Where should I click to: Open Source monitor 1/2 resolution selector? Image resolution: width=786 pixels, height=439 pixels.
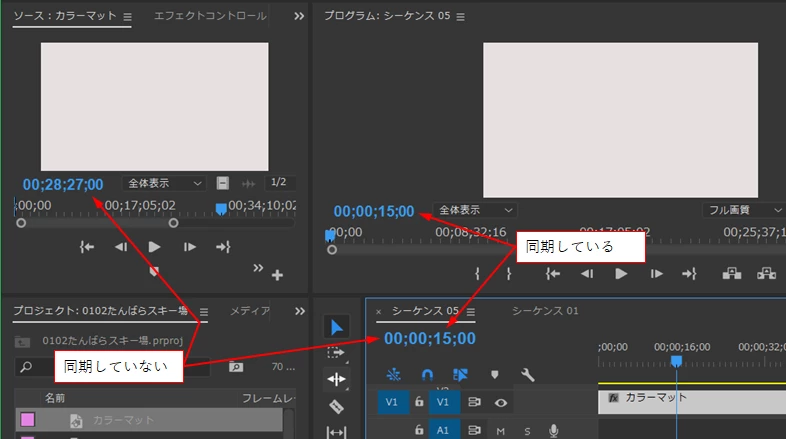point(279,182)
